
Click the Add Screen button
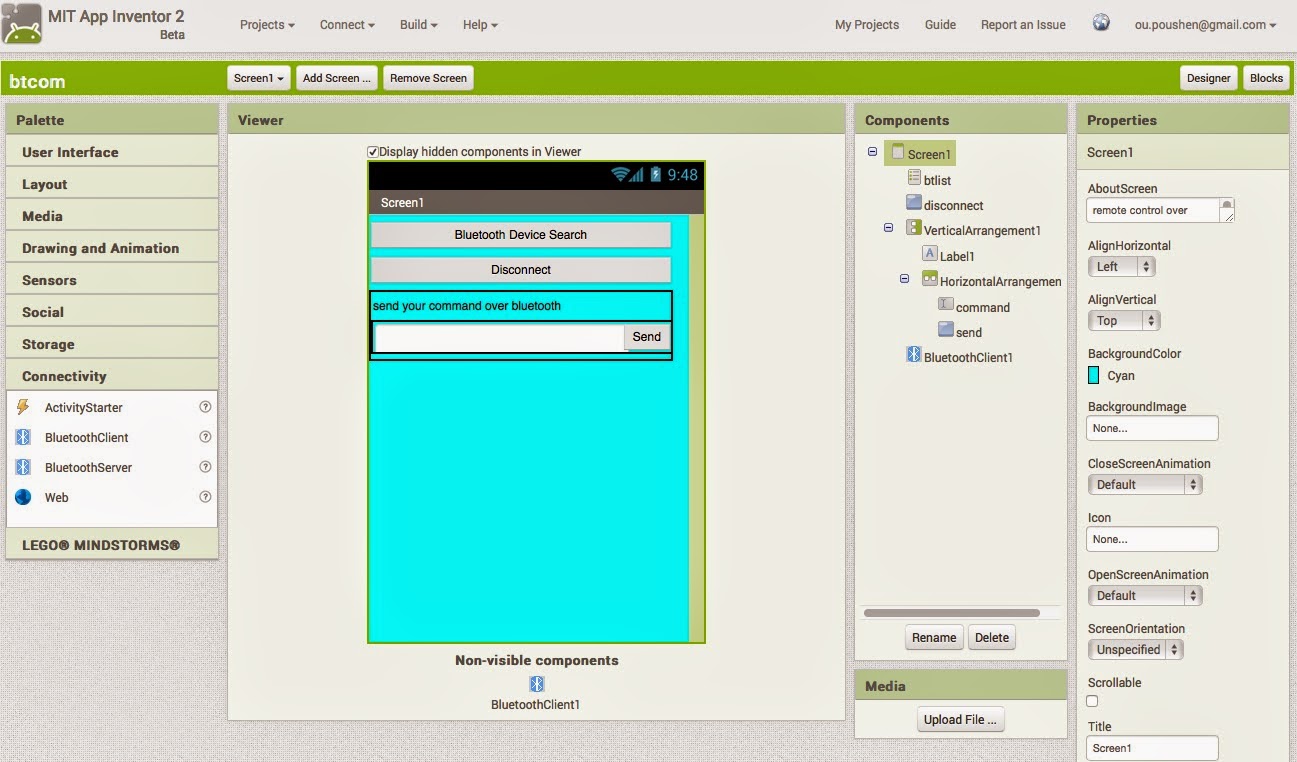tap(337, 78)
